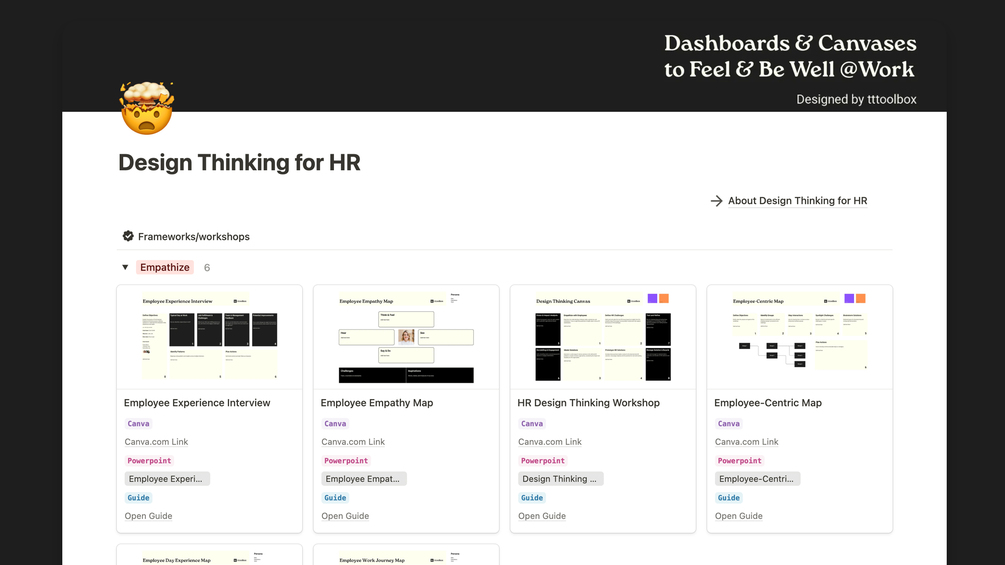Open Employee Day Experience Map thumbnail

[210, 555]
